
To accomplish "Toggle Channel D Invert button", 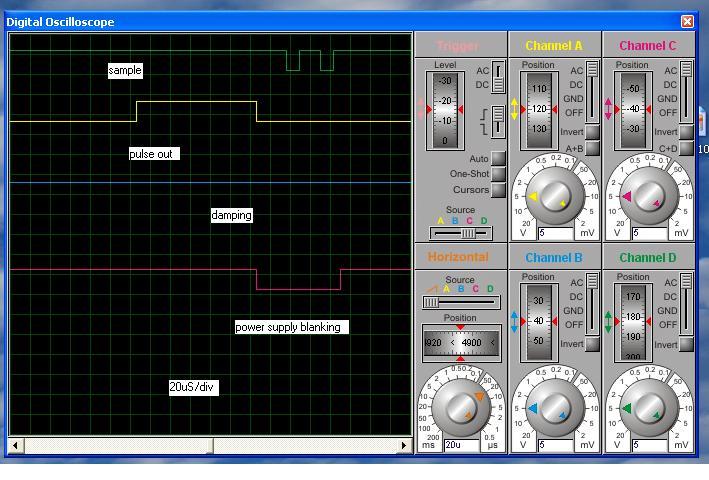I will coord(686,344).
